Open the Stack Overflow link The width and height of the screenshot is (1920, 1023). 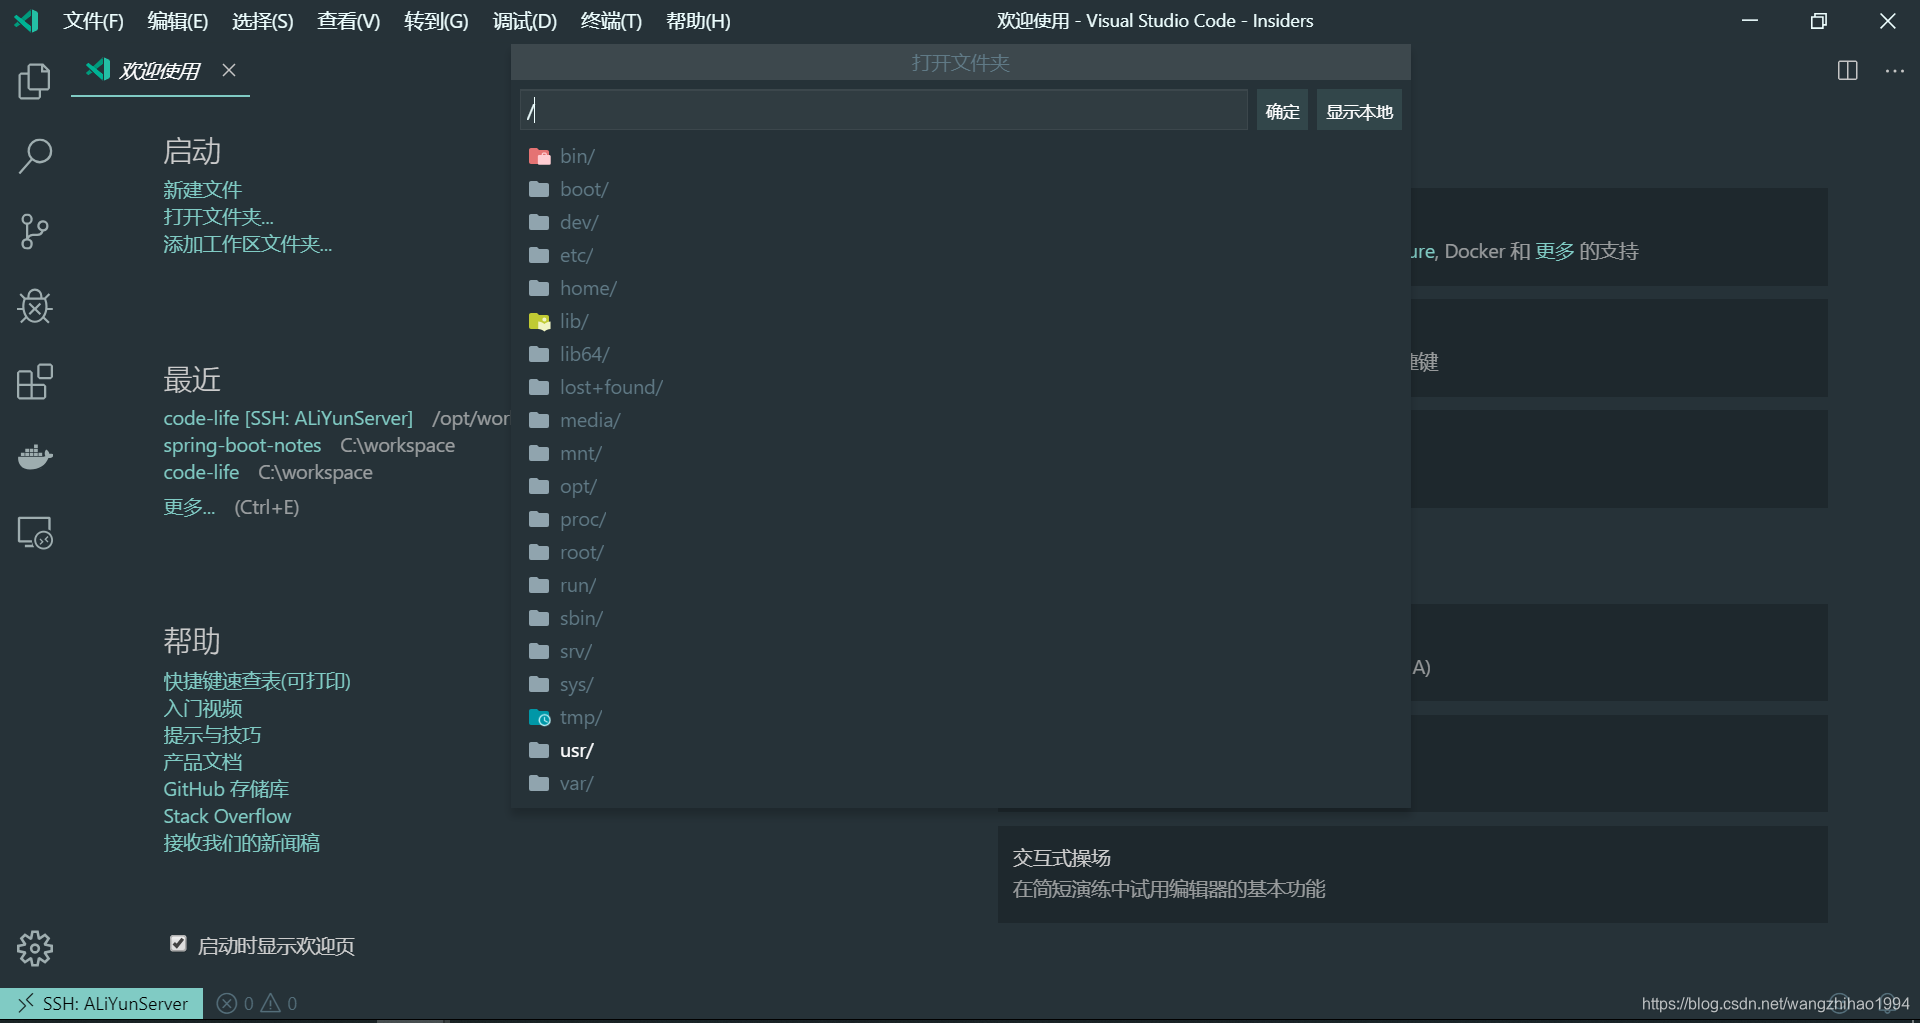[227, 816]
